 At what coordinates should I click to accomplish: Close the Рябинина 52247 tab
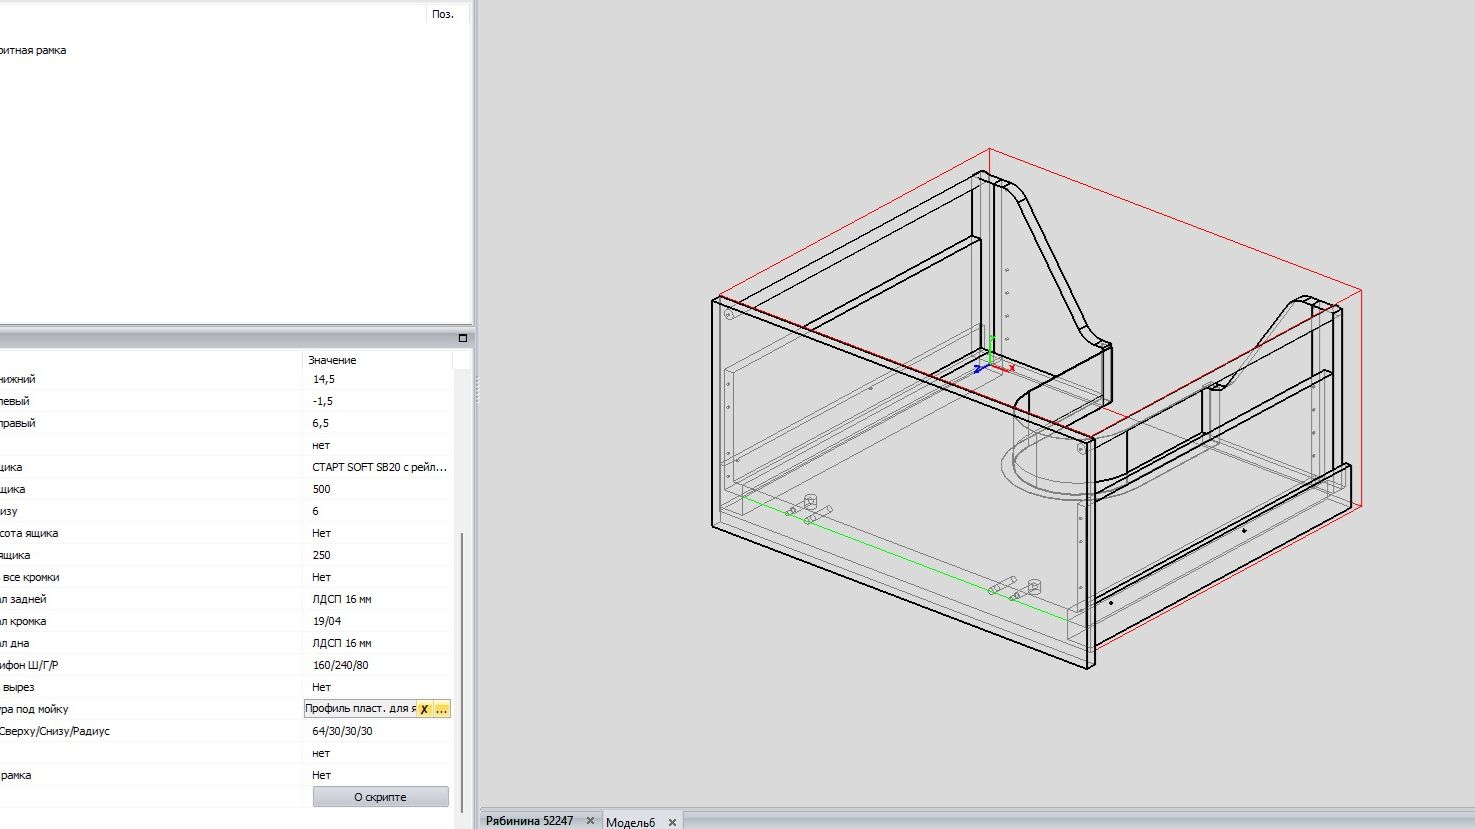(x=590, y=821)
